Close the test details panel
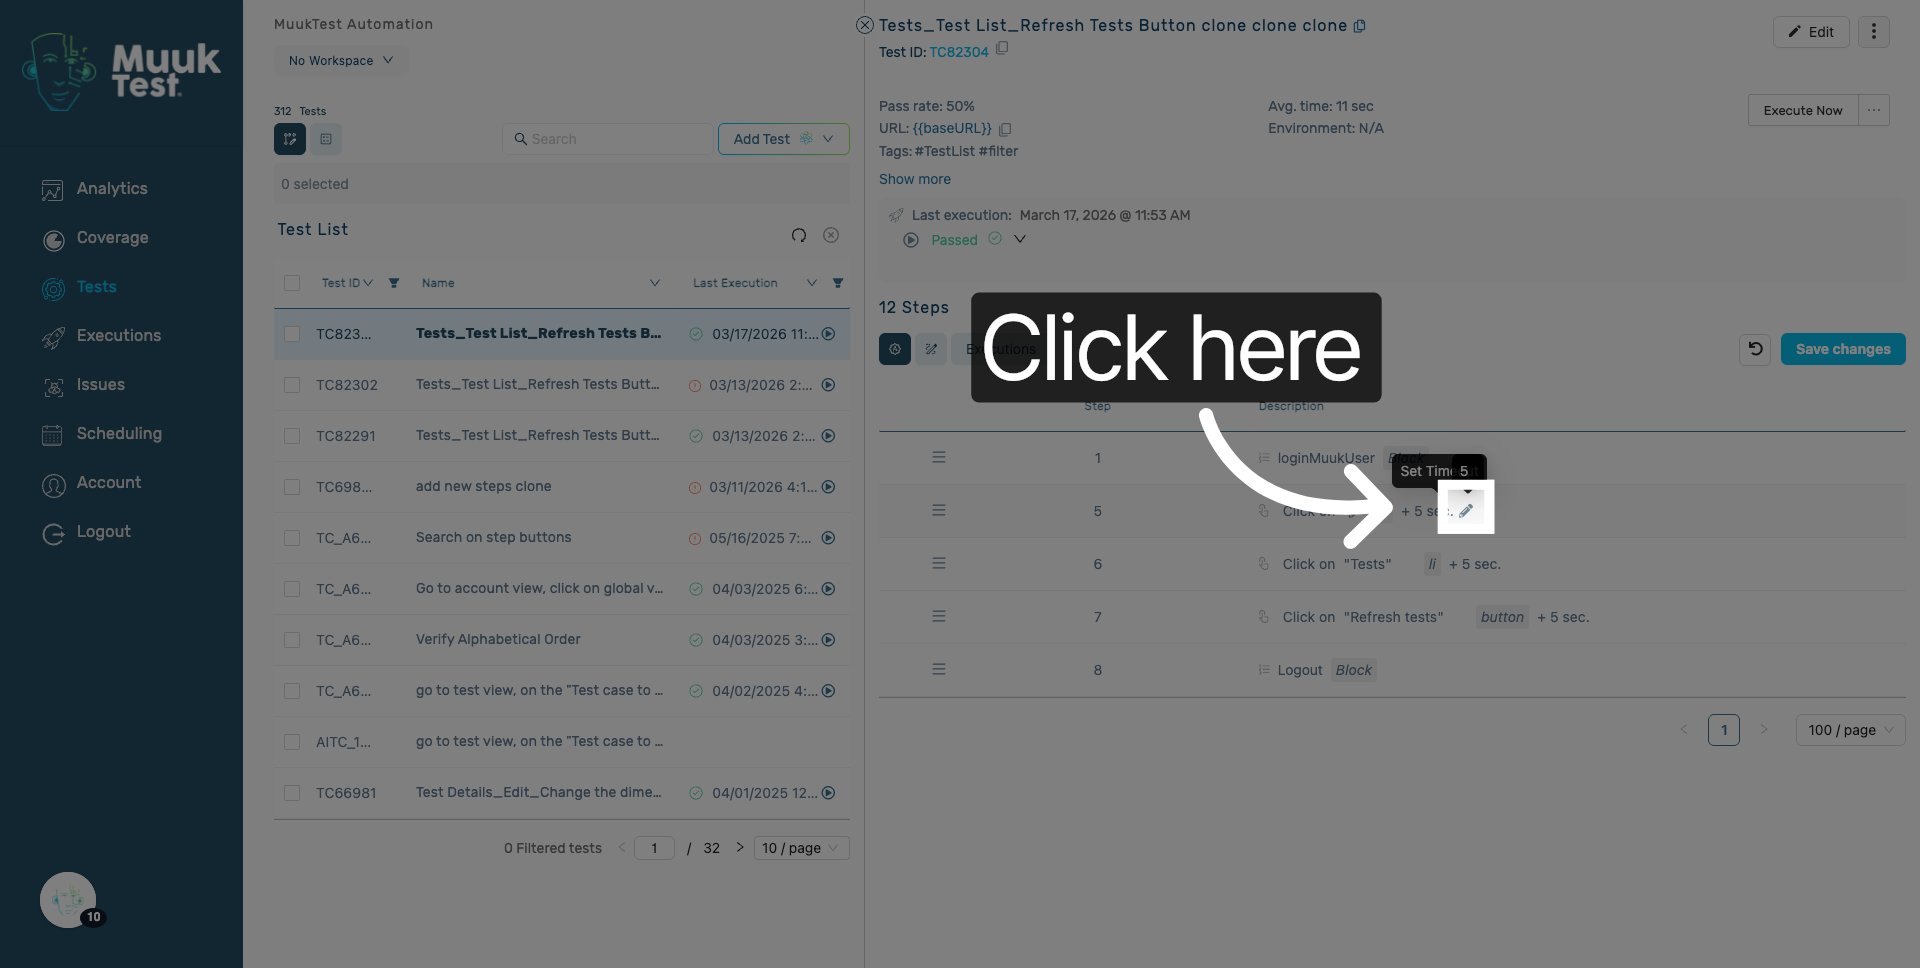 865,25
